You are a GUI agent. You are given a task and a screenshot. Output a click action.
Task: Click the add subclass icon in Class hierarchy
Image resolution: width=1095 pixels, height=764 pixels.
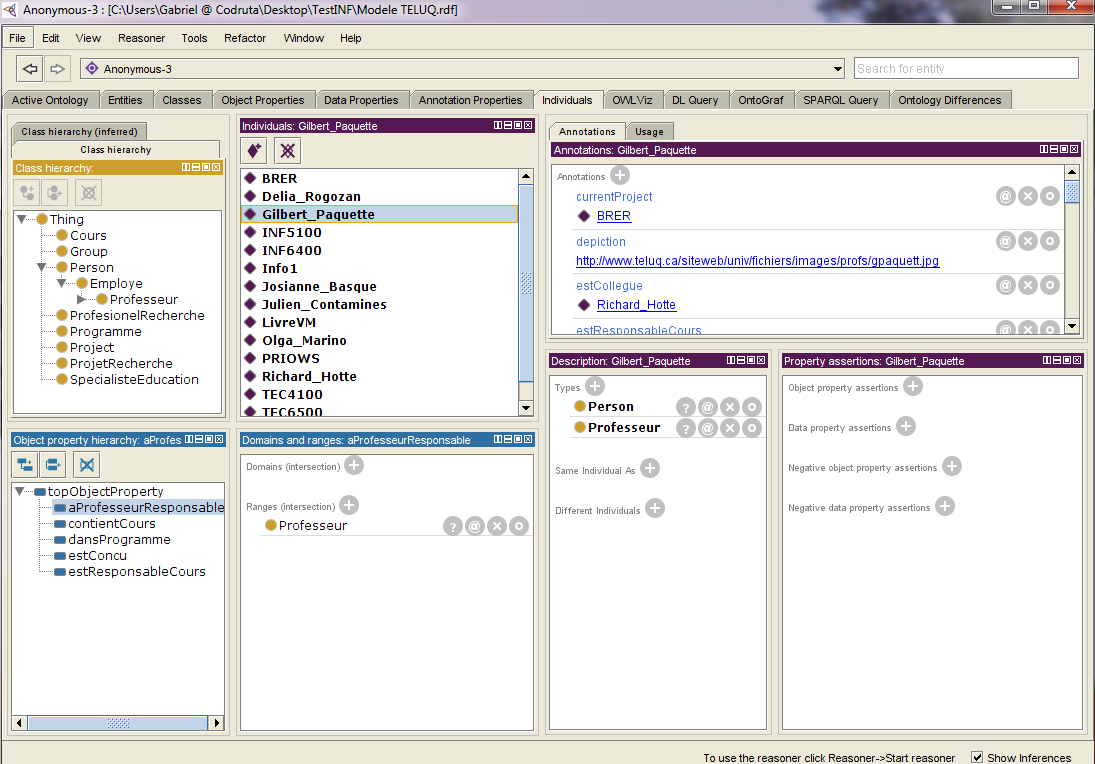(x=27, y=192)
